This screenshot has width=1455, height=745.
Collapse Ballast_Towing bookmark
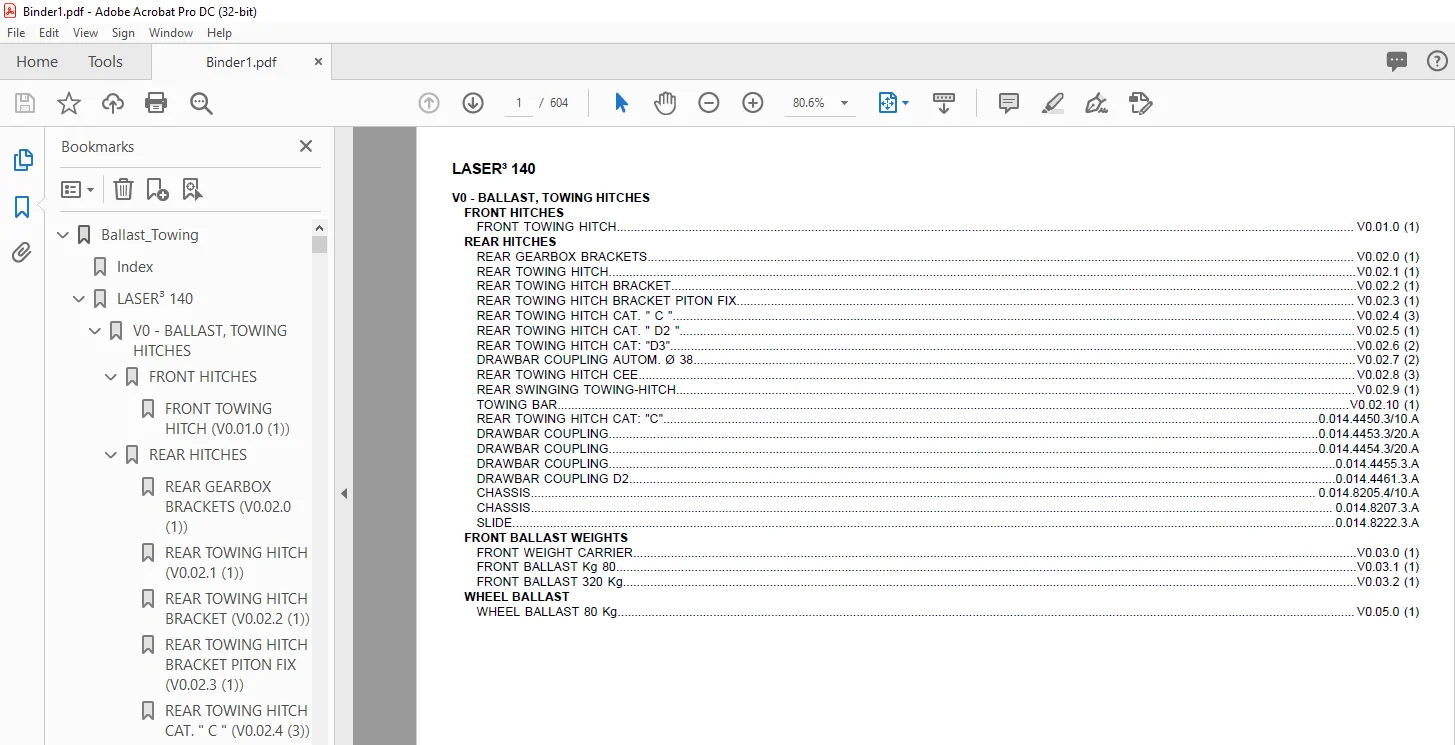64,235
